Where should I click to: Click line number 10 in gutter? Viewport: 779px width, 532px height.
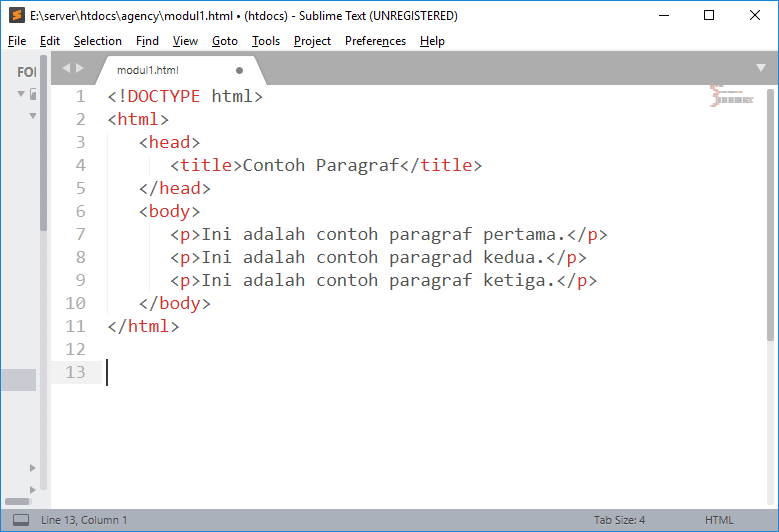coord(76,304)
